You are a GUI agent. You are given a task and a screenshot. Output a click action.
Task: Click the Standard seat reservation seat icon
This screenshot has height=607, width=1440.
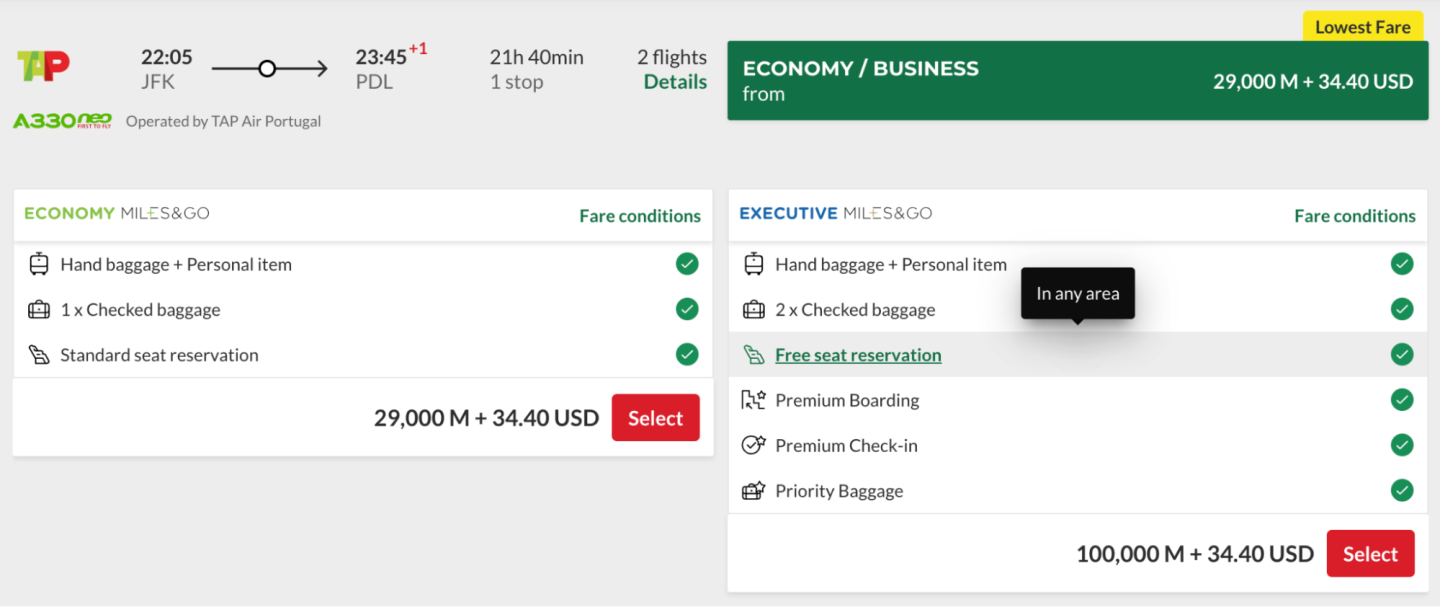point(39,355)
